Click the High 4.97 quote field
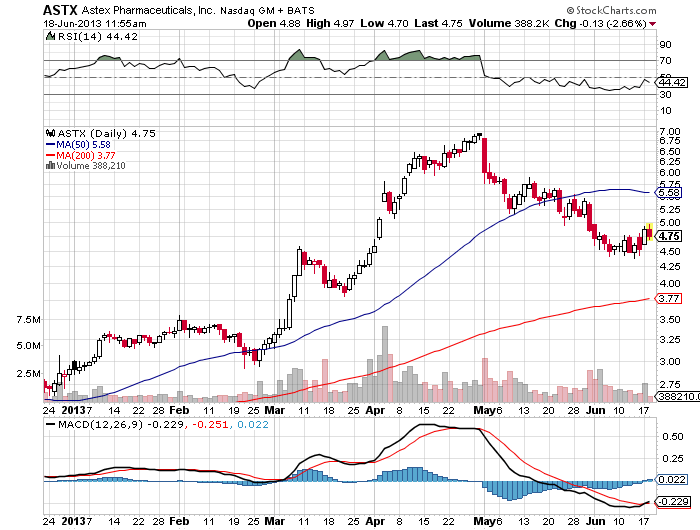 point(330,24)
